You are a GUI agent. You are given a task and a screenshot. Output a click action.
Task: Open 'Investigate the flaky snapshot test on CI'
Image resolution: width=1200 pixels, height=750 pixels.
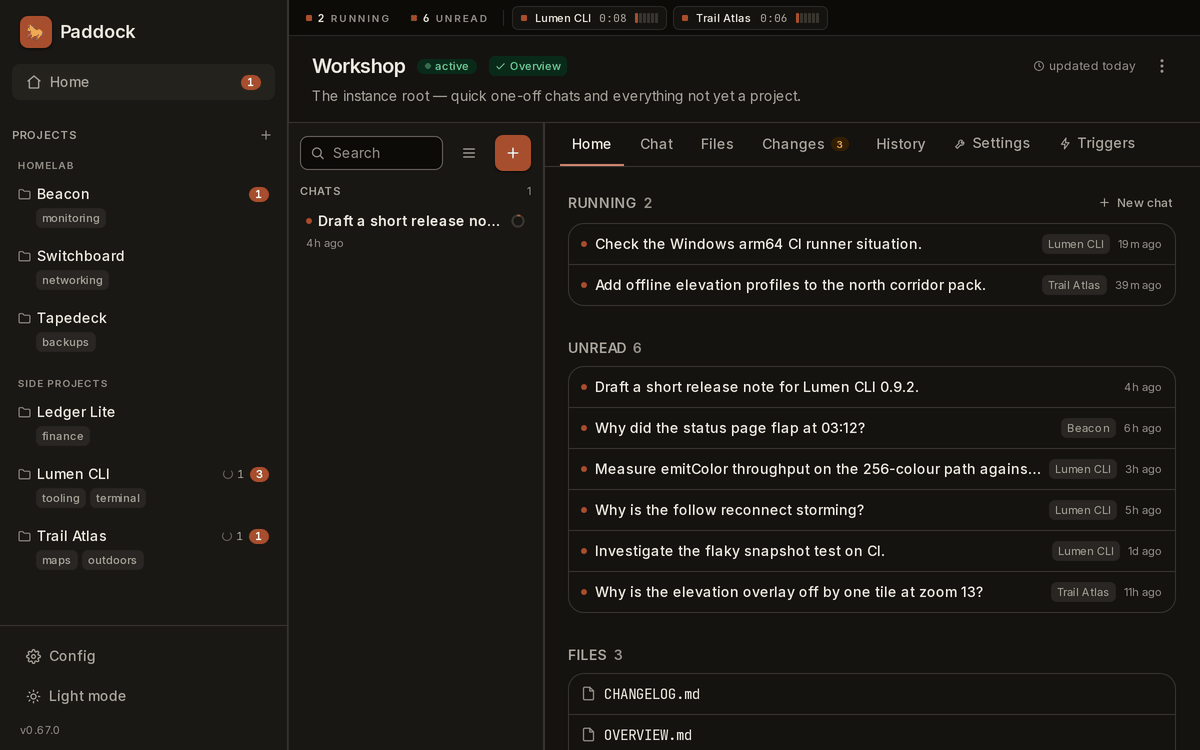[x=872, y=551]
